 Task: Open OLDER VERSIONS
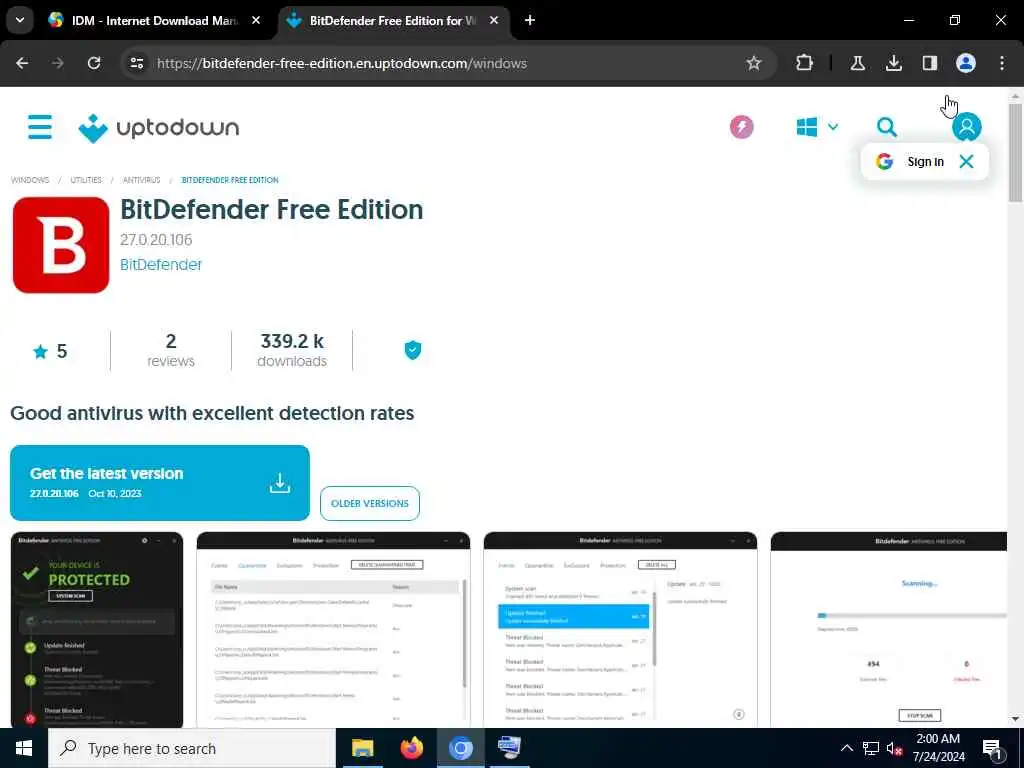[370, 504]
